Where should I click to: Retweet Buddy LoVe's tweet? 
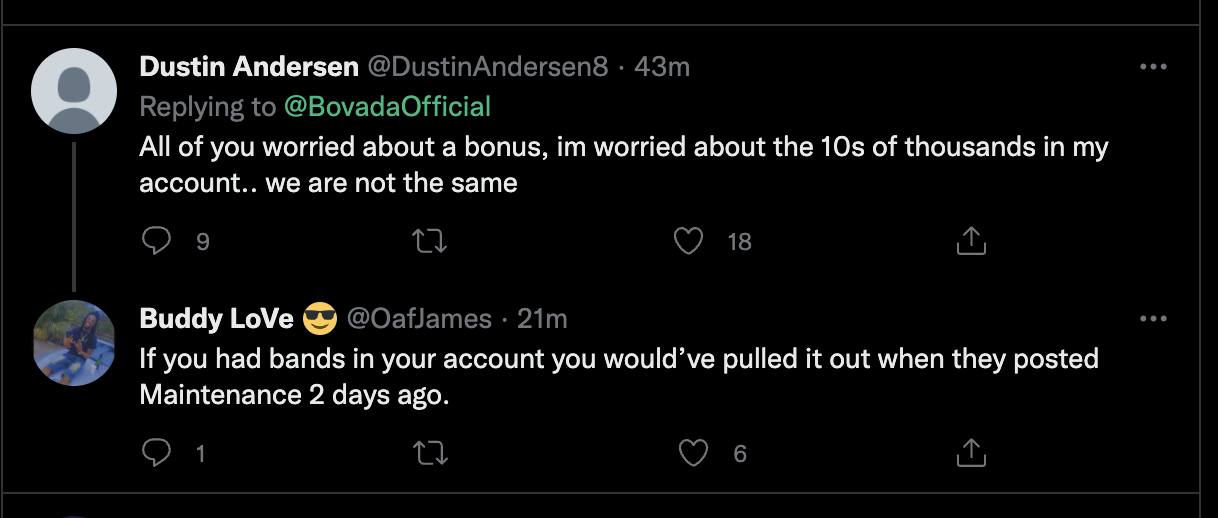click(x=430, y=454)
